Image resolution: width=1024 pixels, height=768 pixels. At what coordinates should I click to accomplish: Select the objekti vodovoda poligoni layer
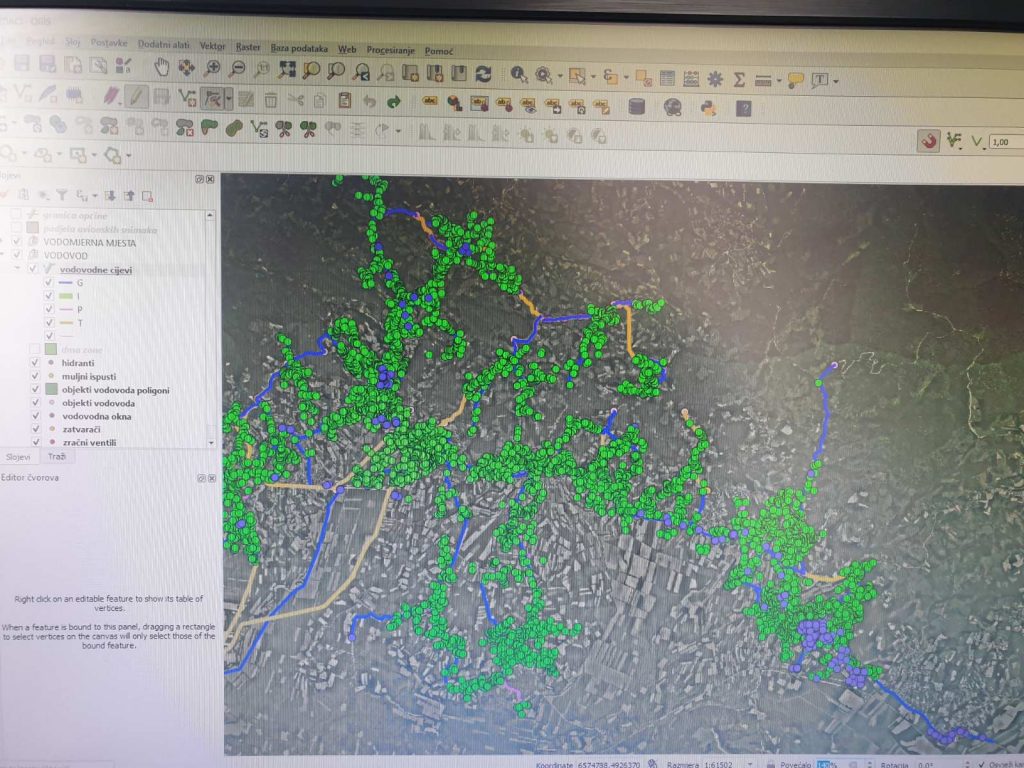tap(116, 390)
